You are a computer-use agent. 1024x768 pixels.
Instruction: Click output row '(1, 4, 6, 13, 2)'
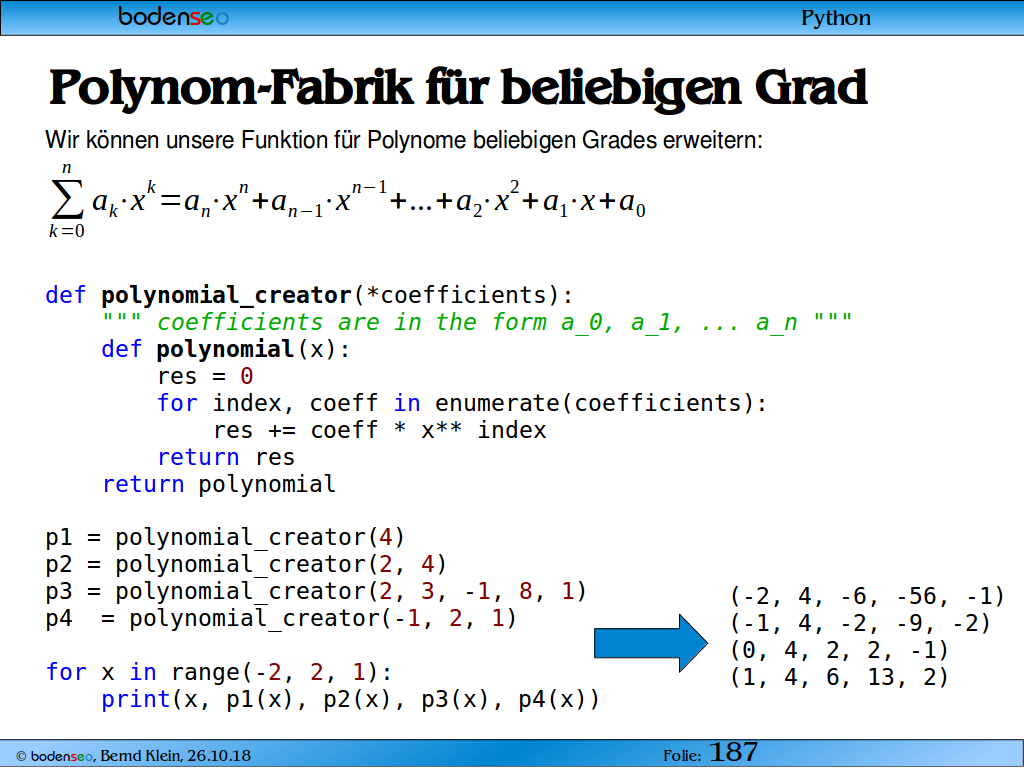(839, 677)
